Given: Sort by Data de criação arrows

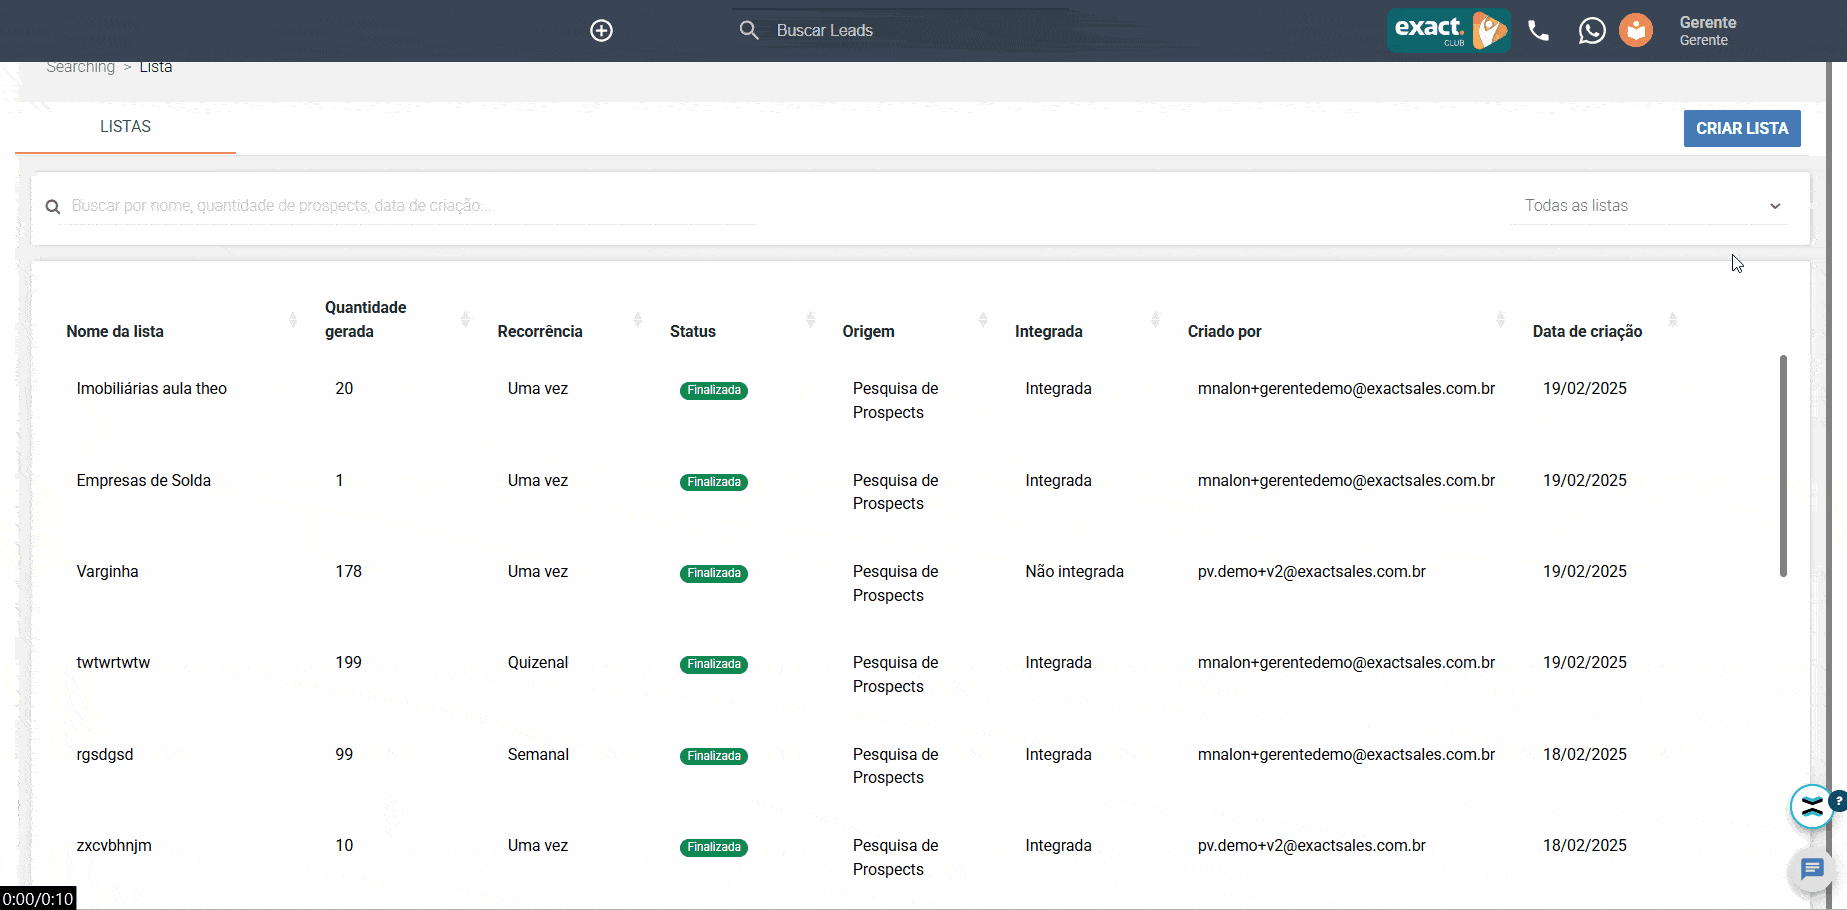Looking at the screenshot, I should pos(1673,320).
